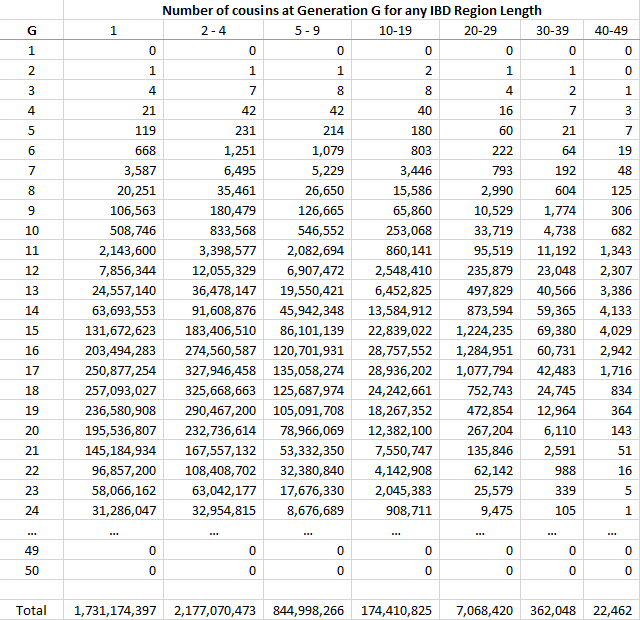Click the cell containing 31,286,047
The width and height of the screenshot is (640, 620).
113,510
